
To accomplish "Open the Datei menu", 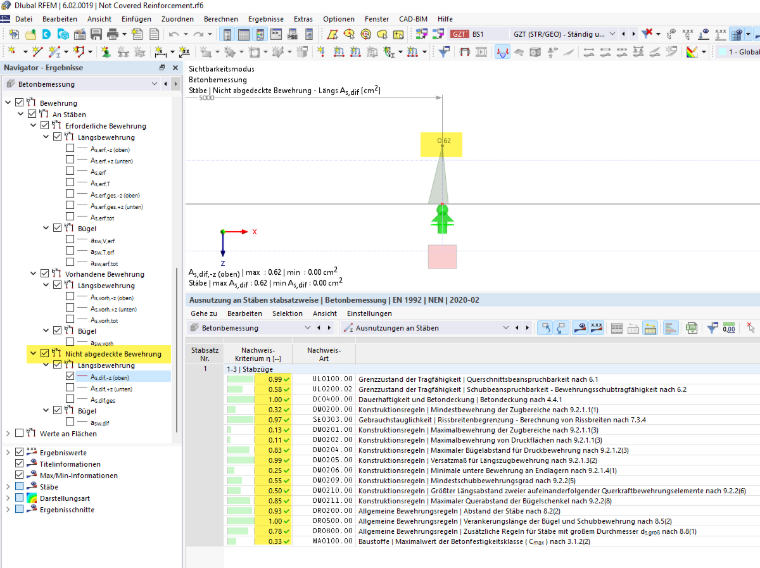I will [x=24, y=19].
